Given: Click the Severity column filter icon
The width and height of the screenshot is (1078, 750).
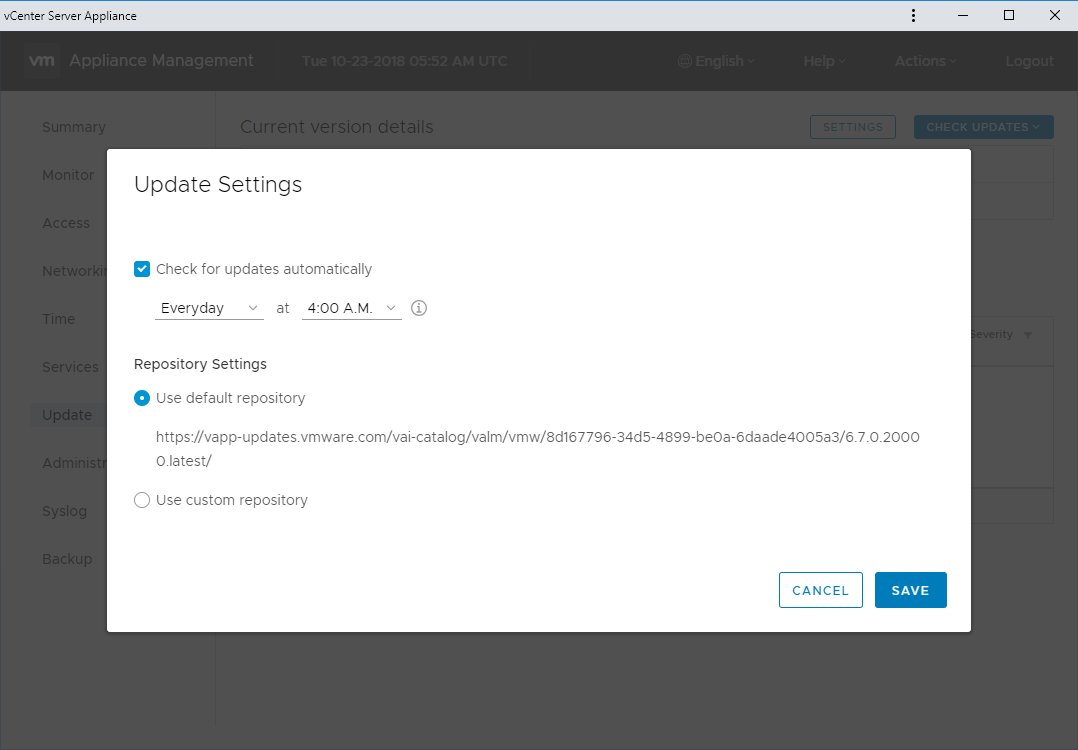Looking at the screenshot, I should click(x=1028, y=335).
